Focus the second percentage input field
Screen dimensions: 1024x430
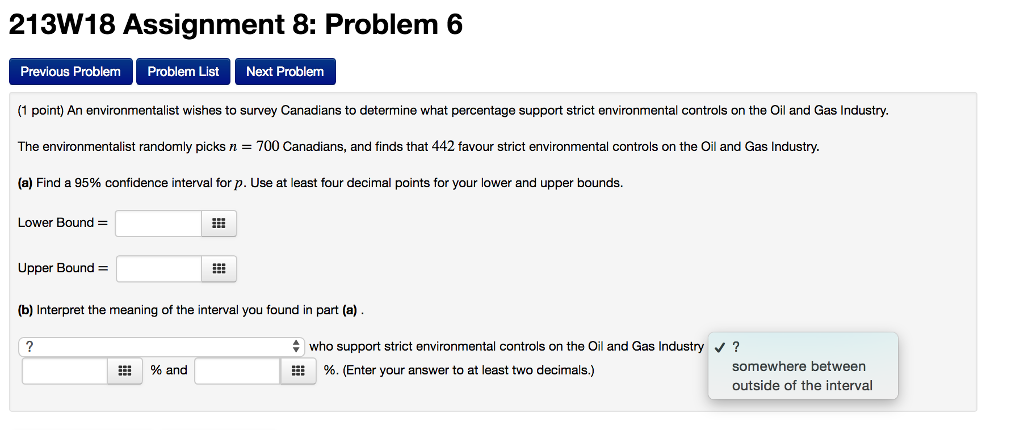tap(238, 371)
